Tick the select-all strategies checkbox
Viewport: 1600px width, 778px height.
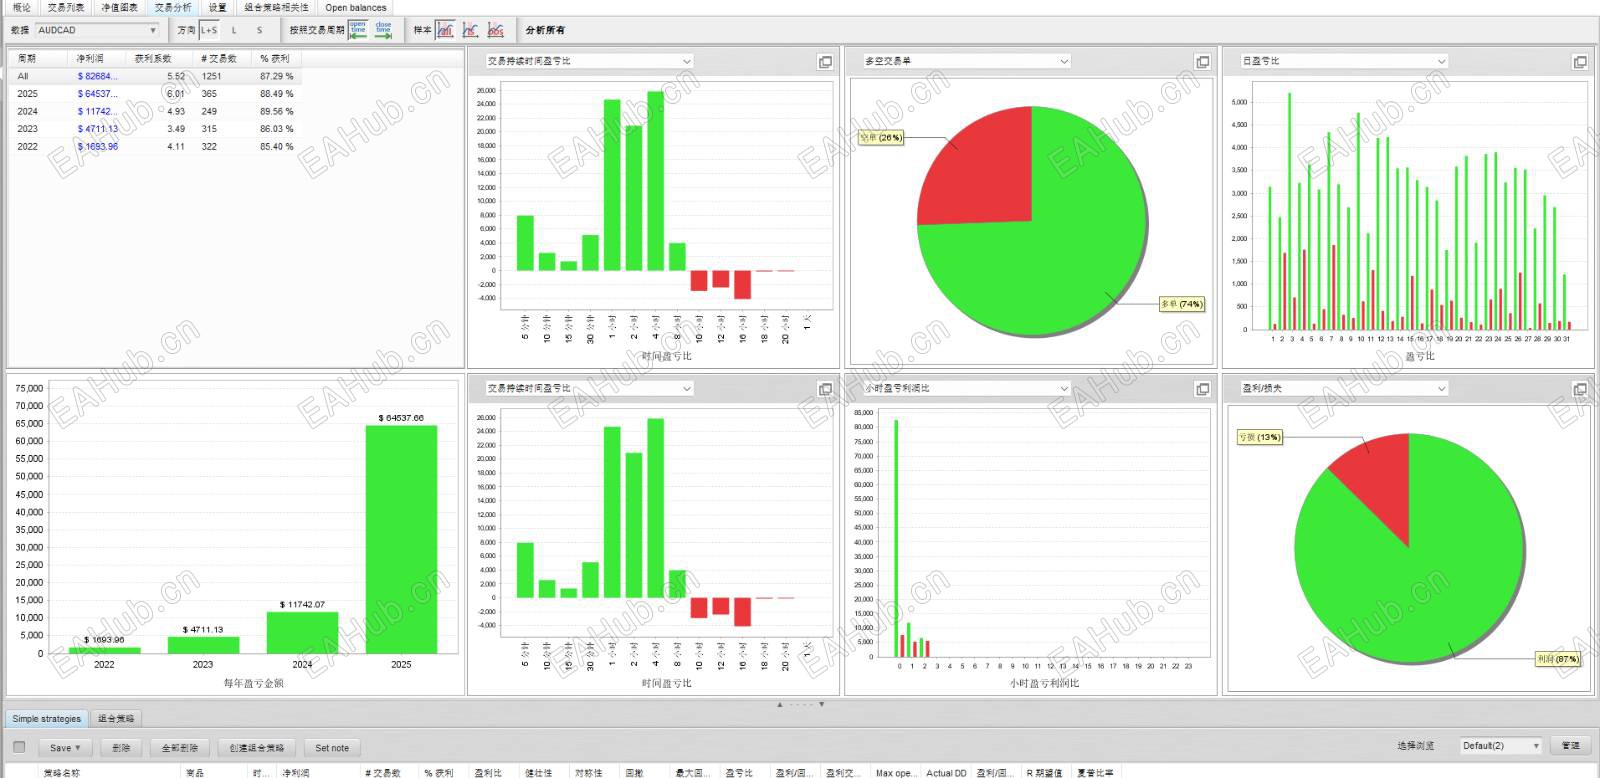(x=19, y=747)
